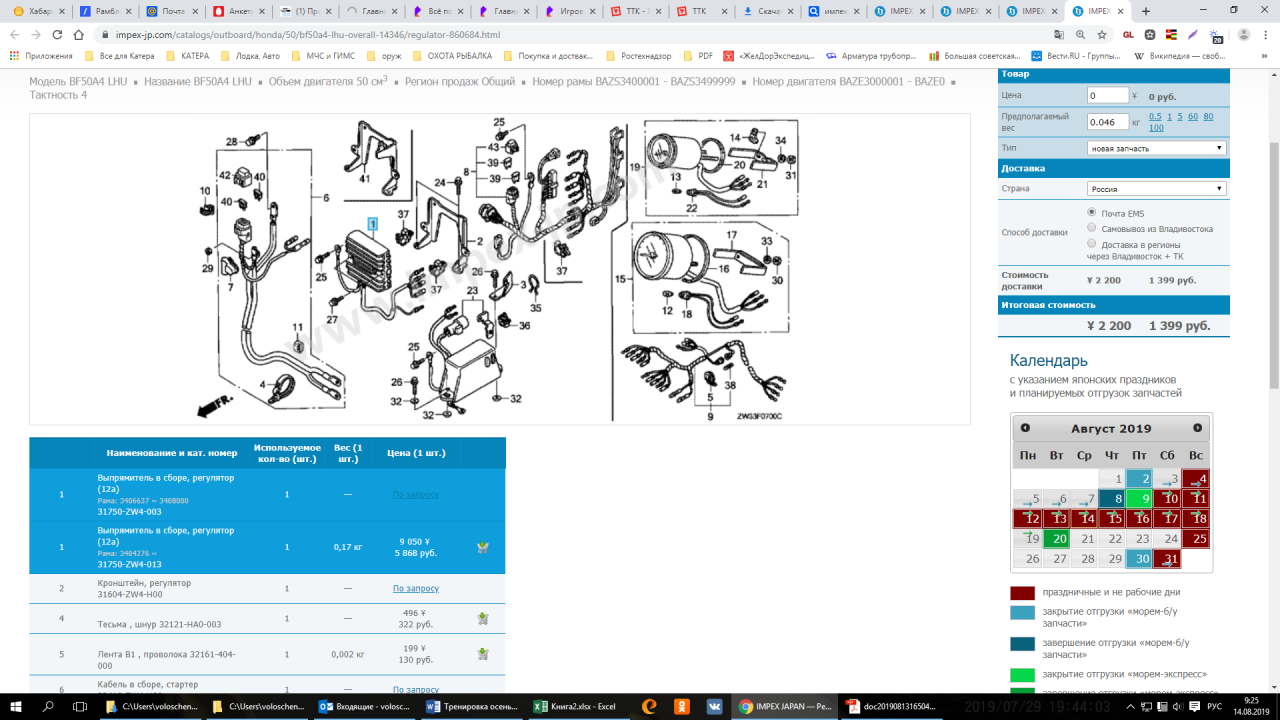Screen dimensions: 1280x720
Task: Open the Приложения apps shortcut in bookmarks bar
Action: 42,56
